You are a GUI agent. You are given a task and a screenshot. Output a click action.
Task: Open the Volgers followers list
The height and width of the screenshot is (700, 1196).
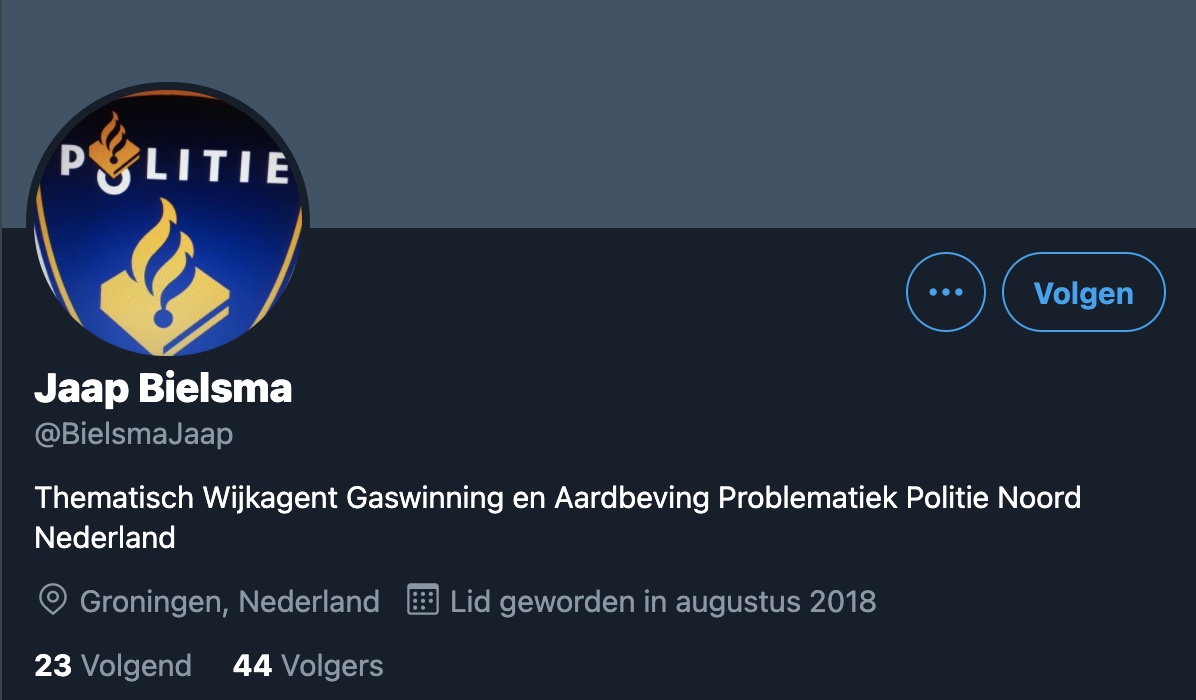[308, 666]
